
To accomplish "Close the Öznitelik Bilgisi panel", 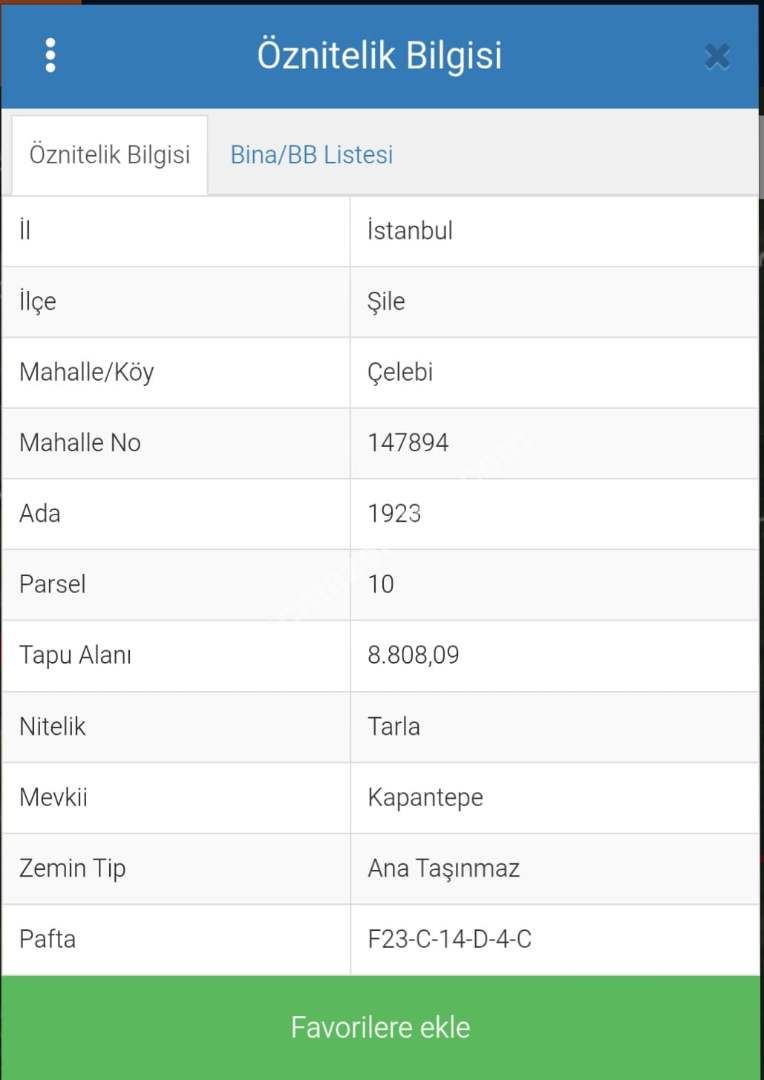I will click(x=716, y=56).
